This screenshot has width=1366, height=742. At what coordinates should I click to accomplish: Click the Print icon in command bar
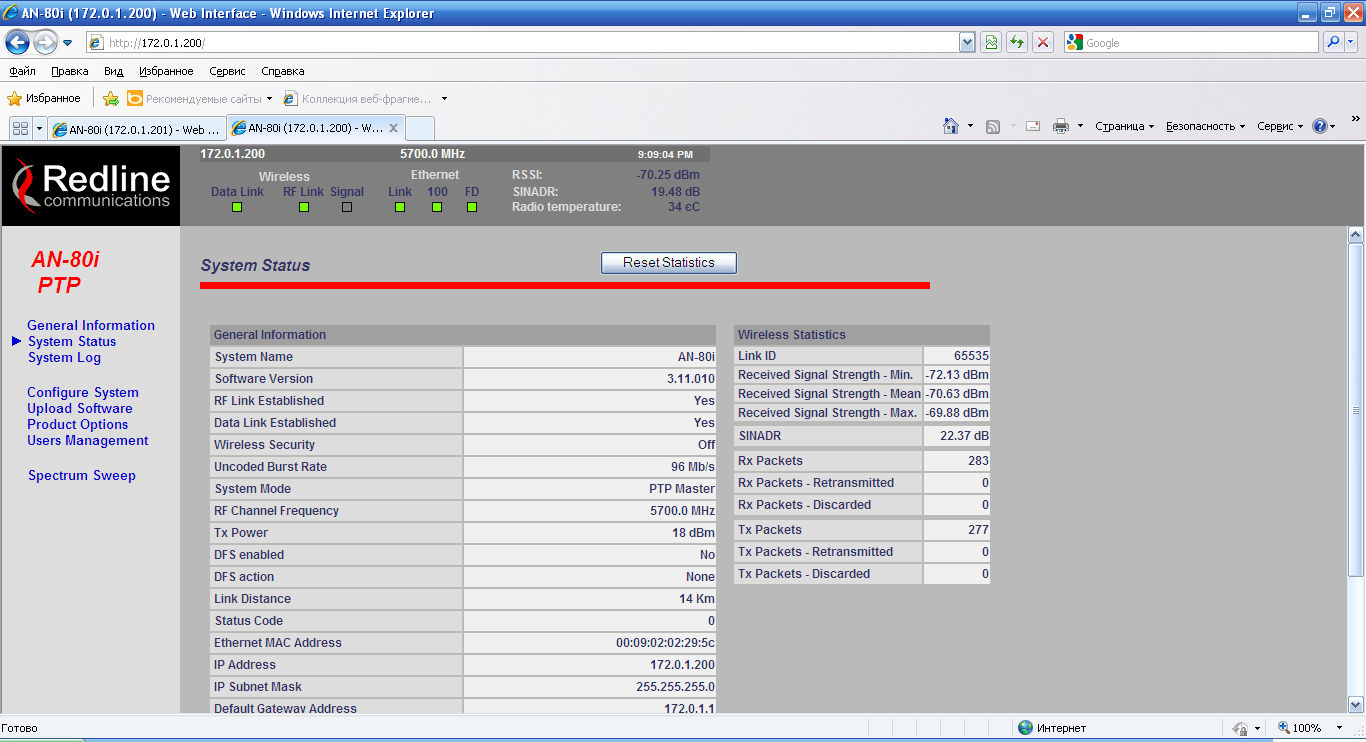(x=1060, y=126)
